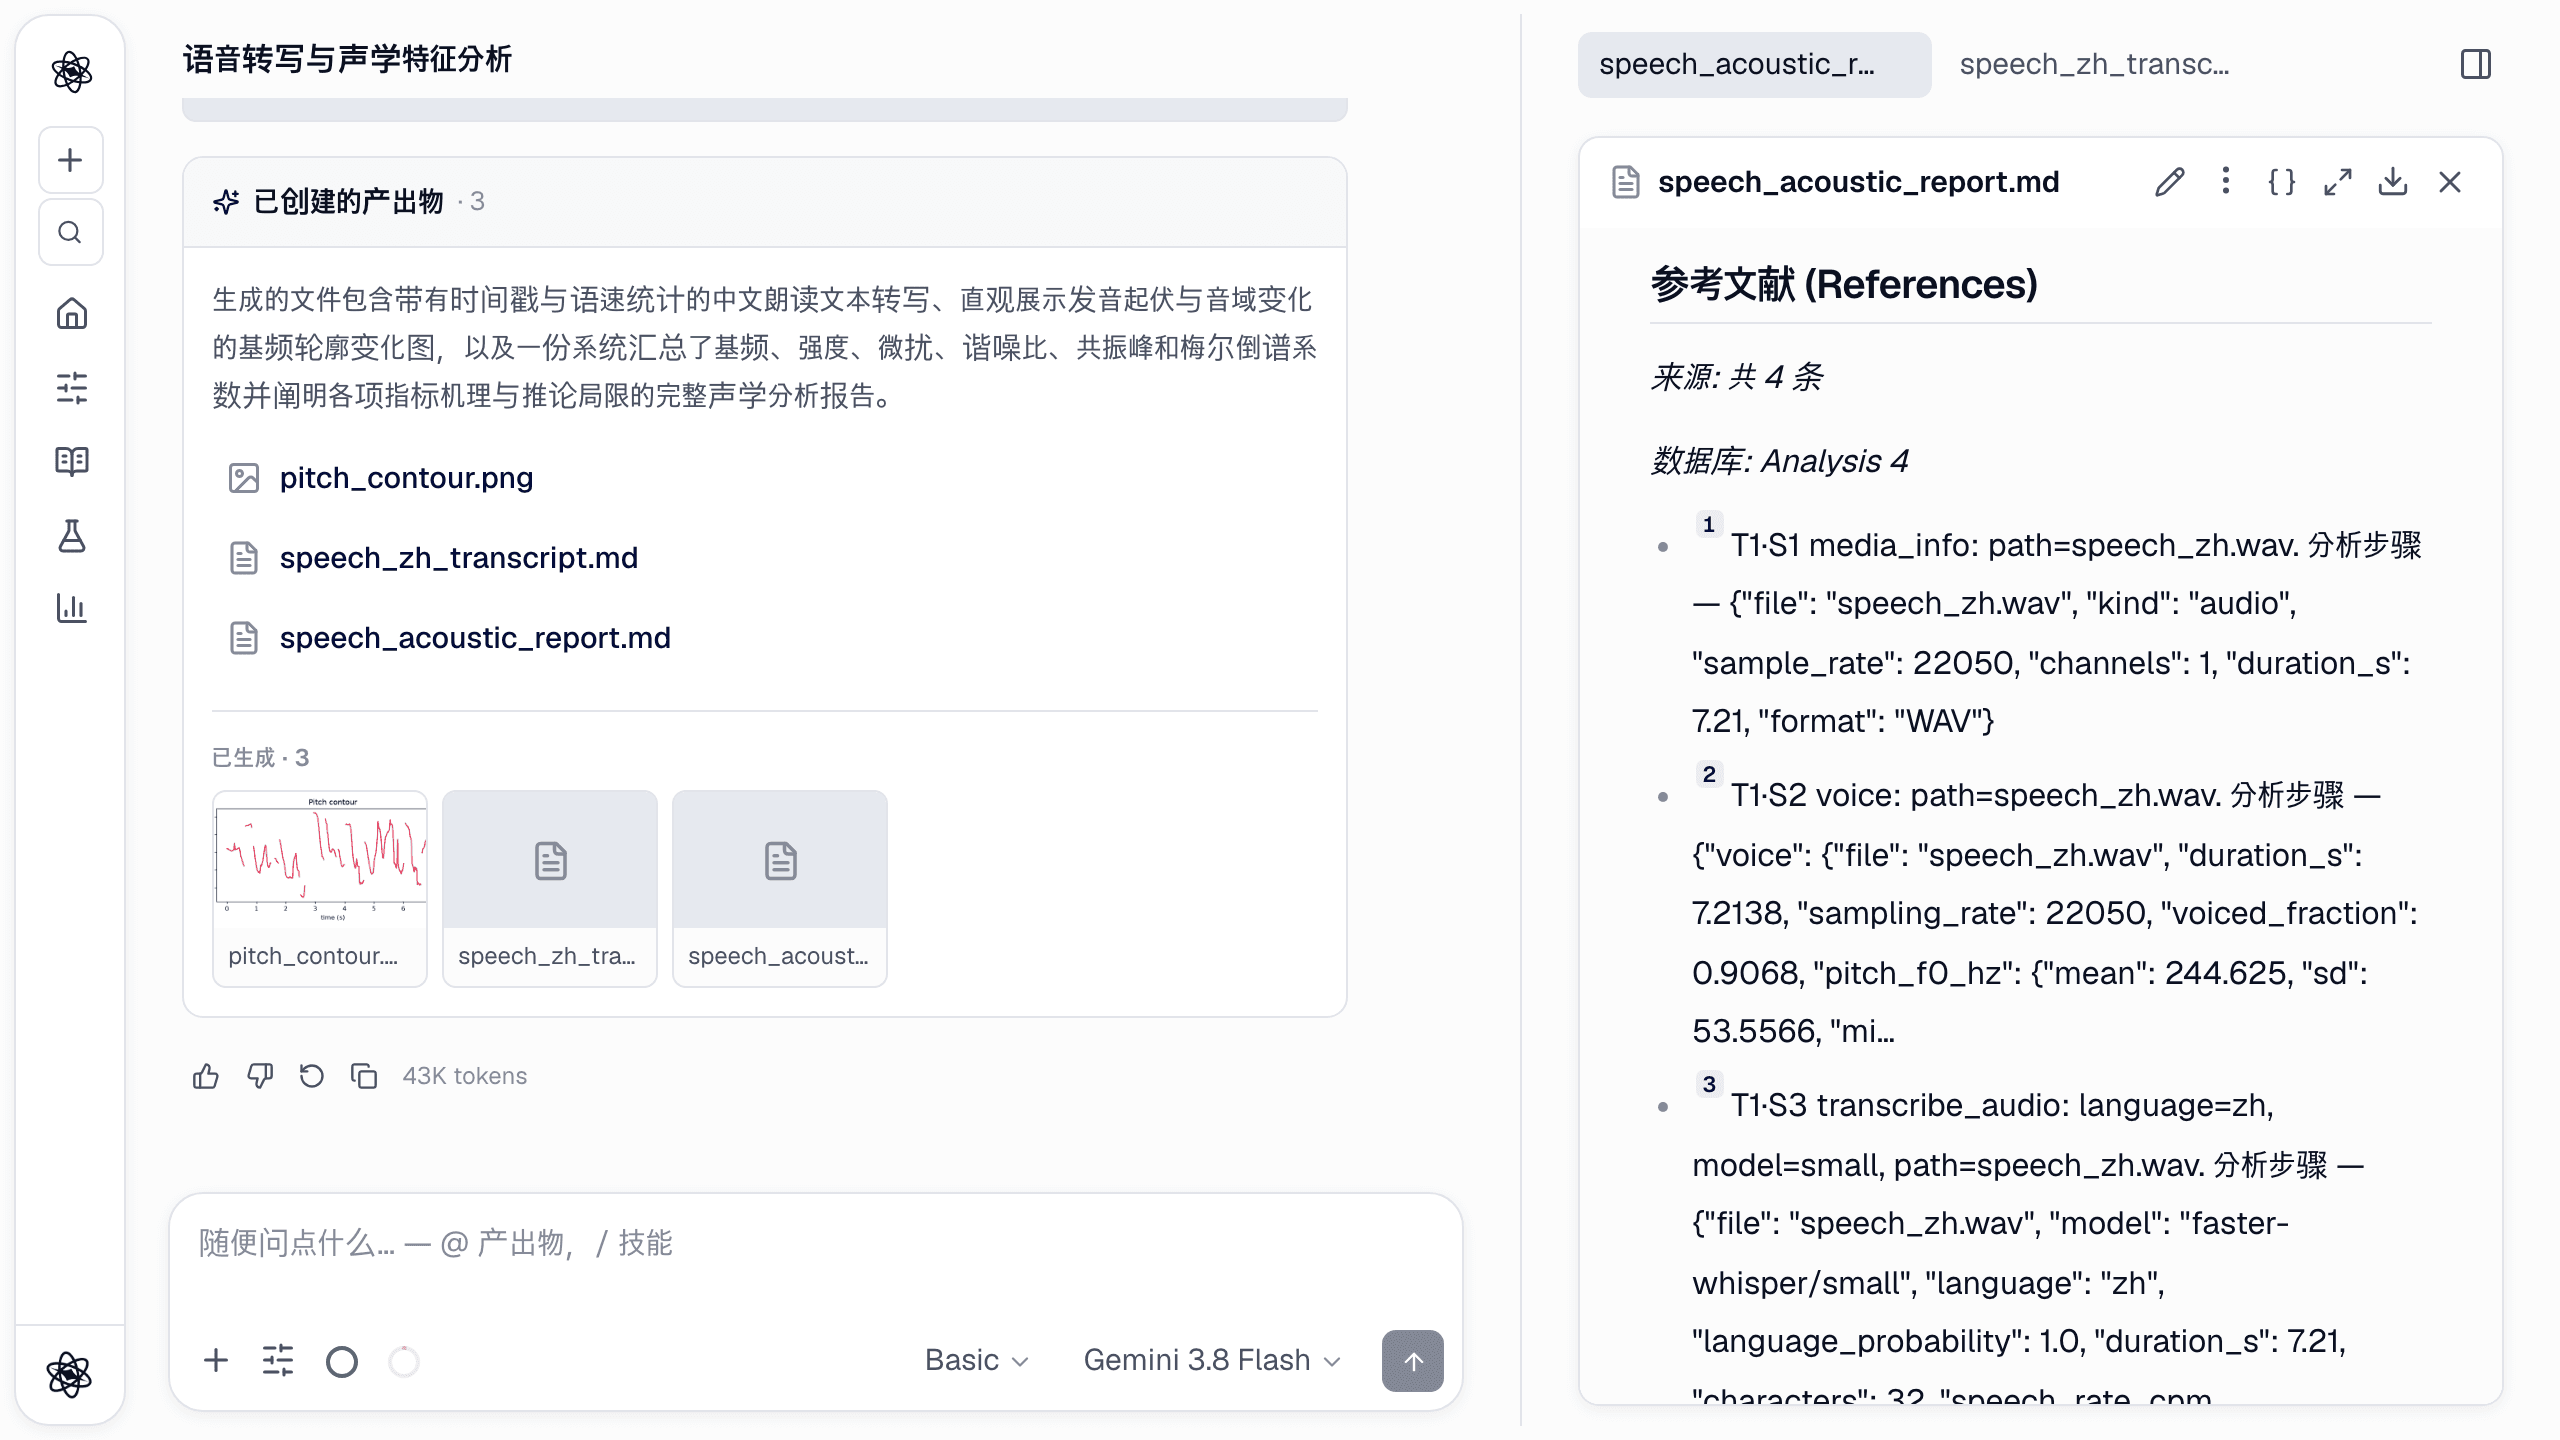View raw source with braces icon
This screenshot has width=2560, height=1440.
[x=2281, y=182]
